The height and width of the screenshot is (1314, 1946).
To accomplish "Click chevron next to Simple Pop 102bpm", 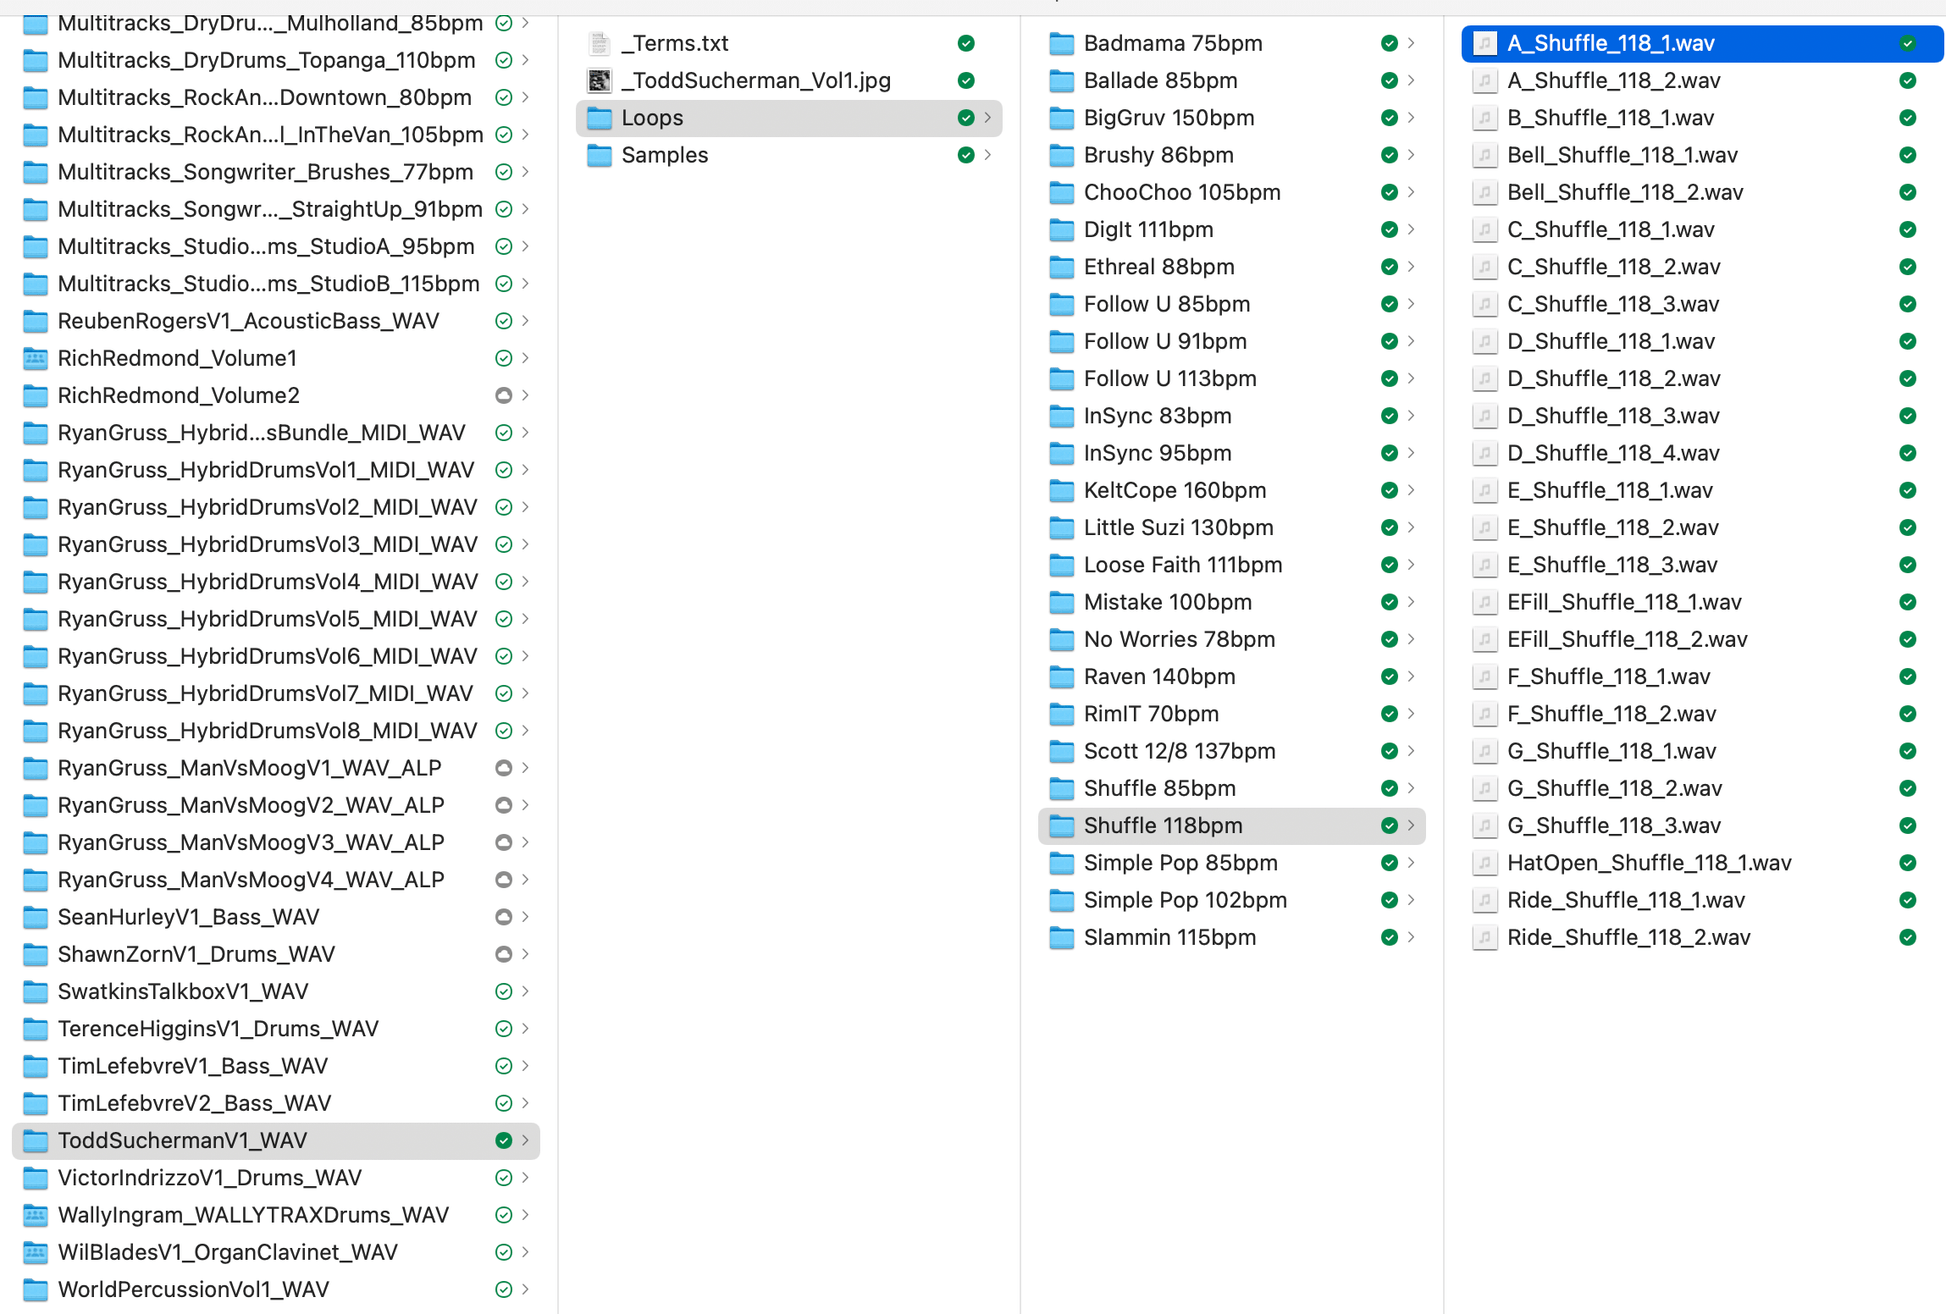I will coord(1411,900).
